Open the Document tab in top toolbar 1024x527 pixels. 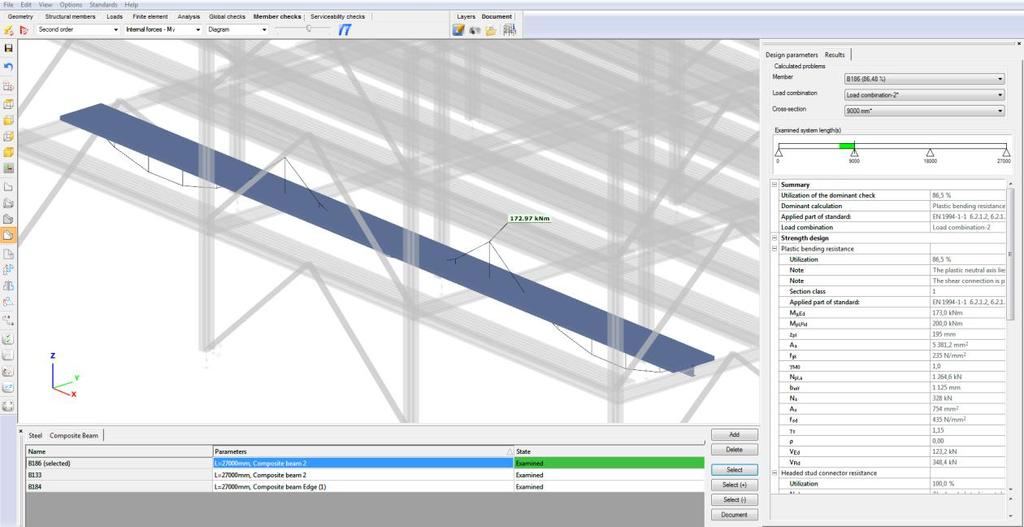(497, 16)
